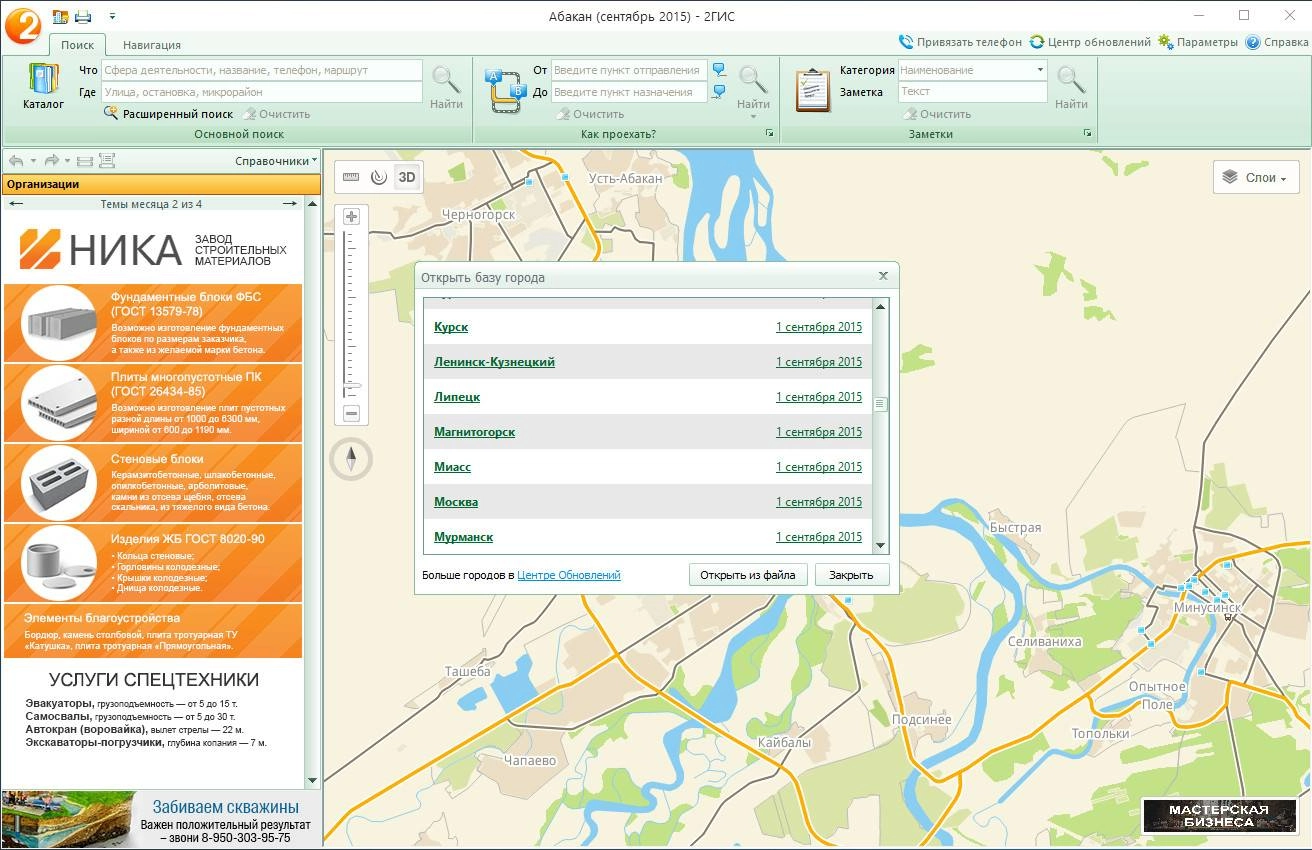
Task: Expand Как проехать group dialog launcher
Action: pyautogui.click(x=770, y=133)
